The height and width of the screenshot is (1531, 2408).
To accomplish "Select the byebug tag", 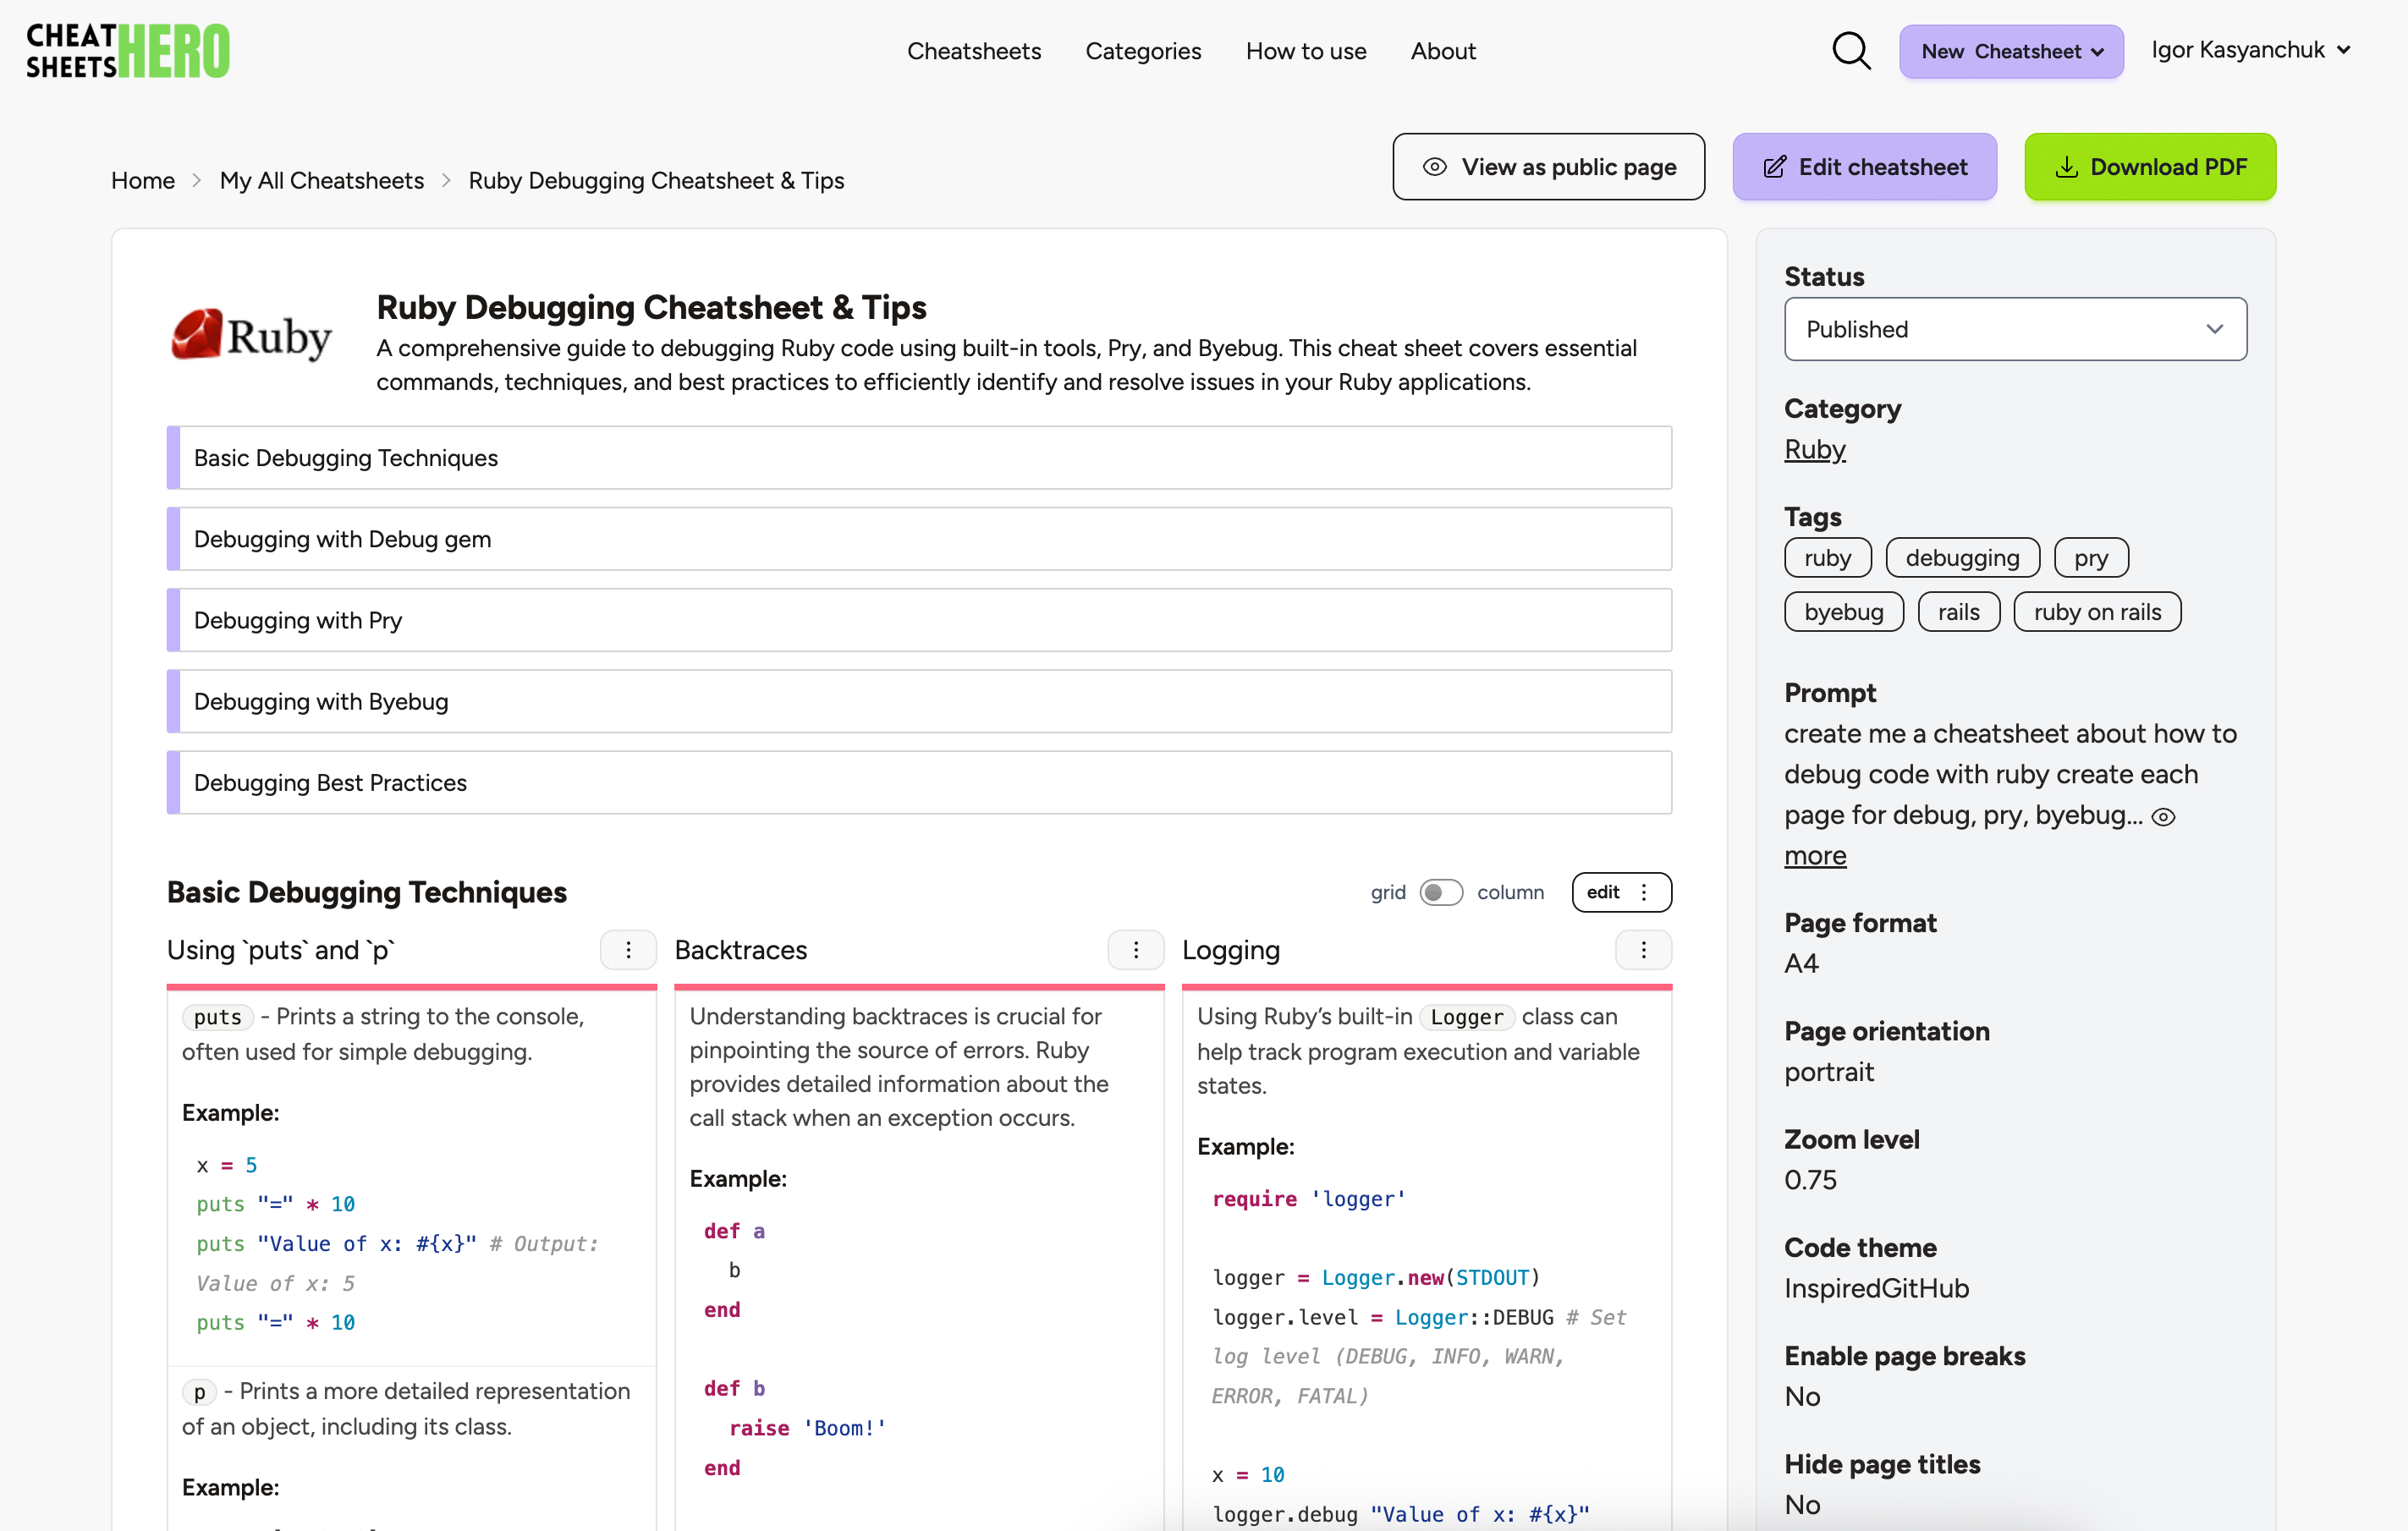I will click(x=1844, y=612).
